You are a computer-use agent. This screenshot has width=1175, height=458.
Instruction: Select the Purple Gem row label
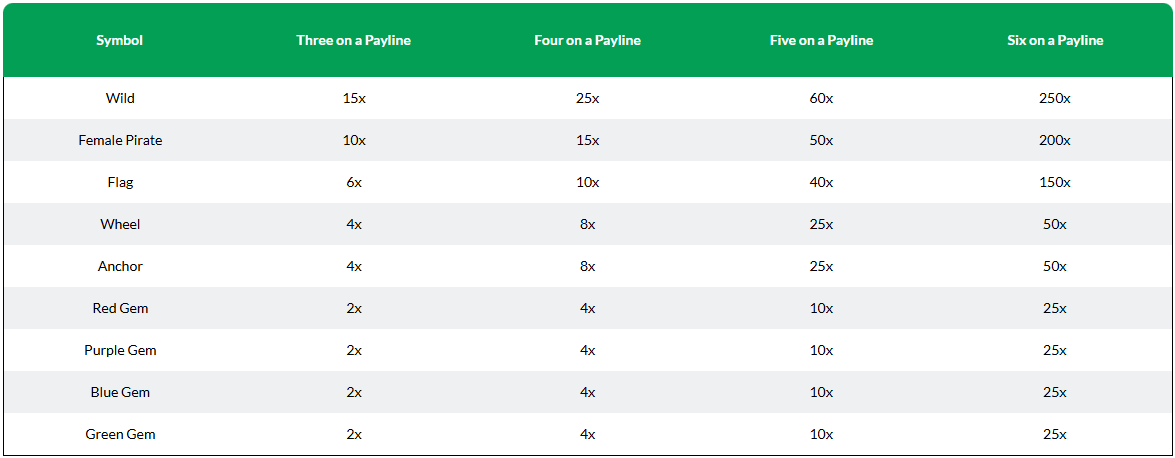120,350
